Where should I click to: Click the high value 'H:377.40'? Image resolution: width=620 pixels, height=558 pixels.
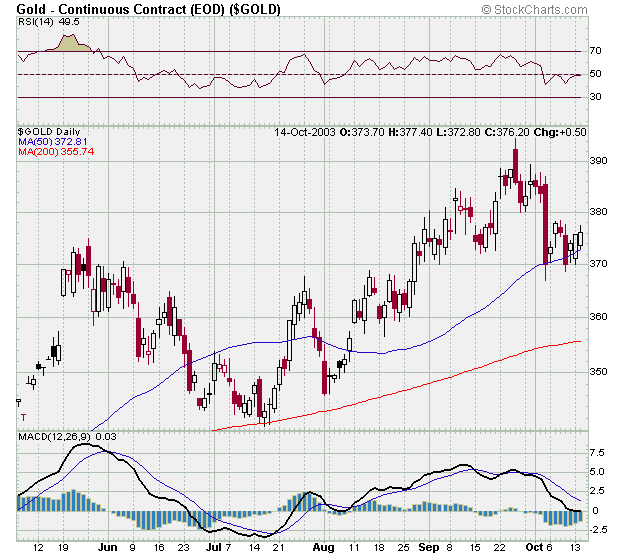pyautogui.click(x=410, y=132)
